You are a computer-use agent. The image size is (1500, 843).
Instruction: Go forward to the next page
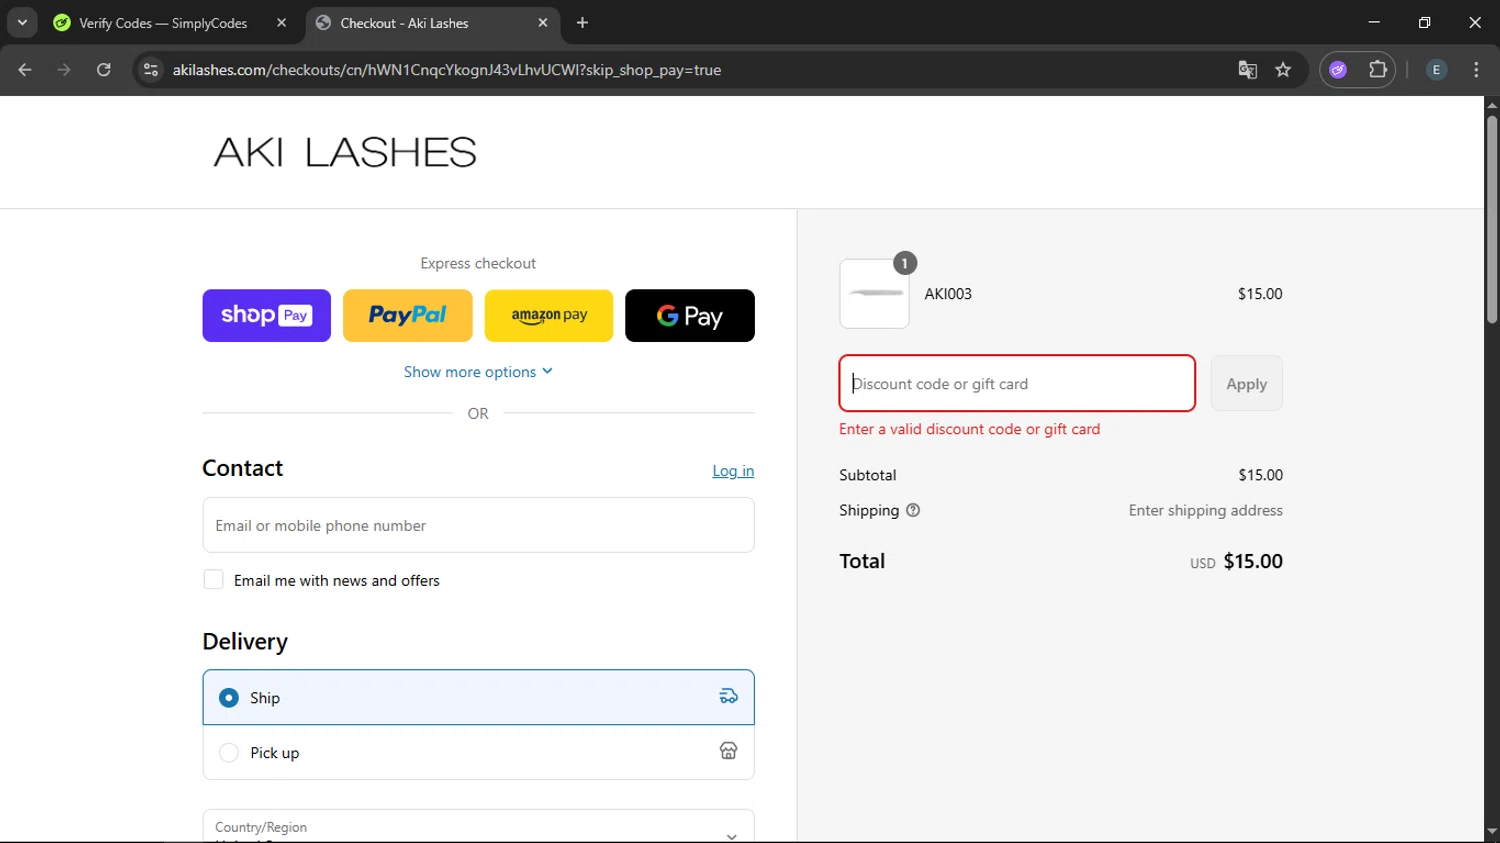pyautogui.click(x=64, y=70)
